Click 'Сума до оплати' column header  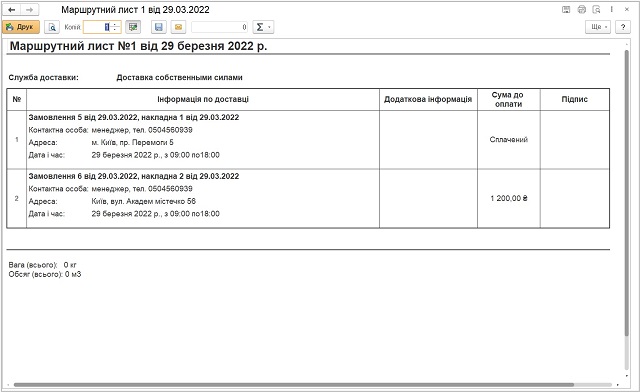click(x=509, y=99)
